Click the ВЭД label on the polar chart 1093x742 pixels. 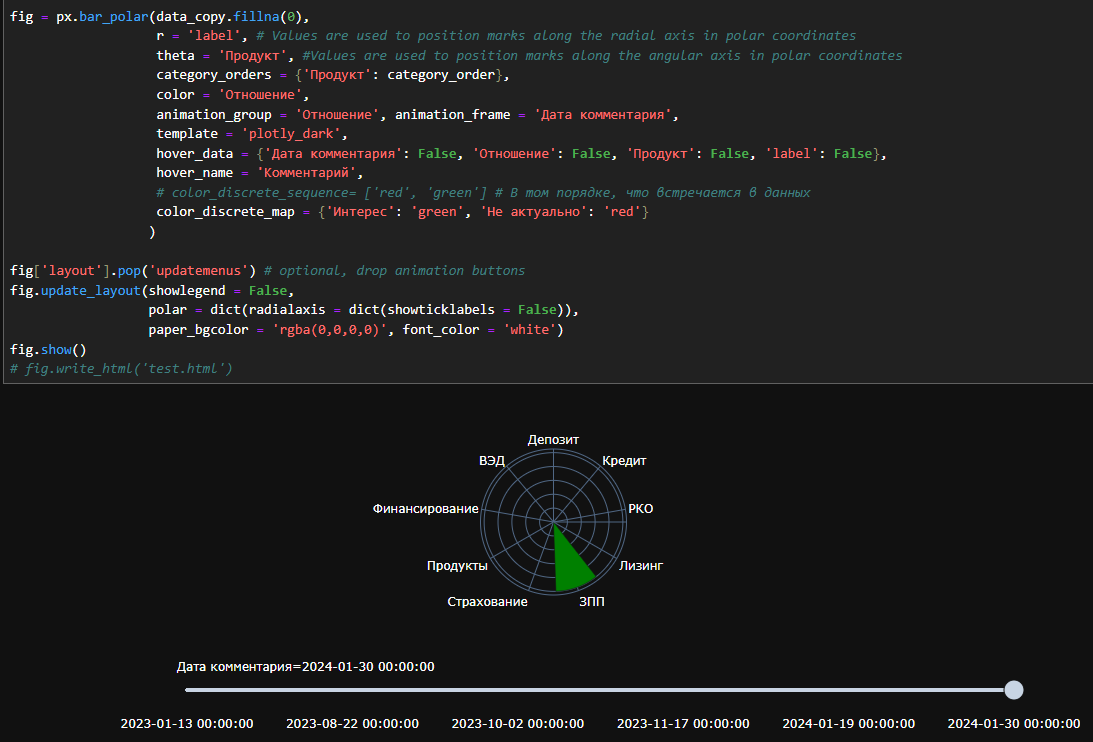pos(490,461)
